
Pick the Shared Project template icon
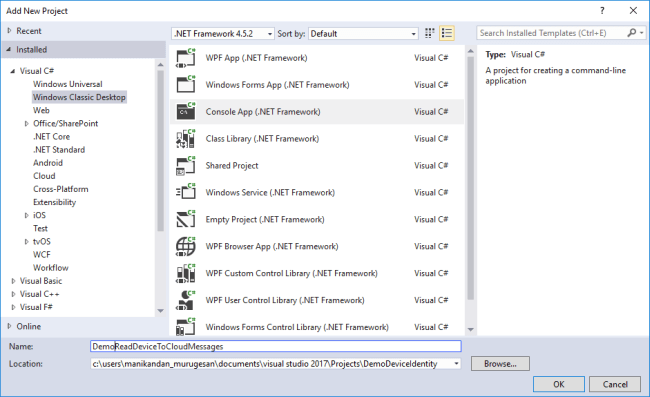coord(185,165)
